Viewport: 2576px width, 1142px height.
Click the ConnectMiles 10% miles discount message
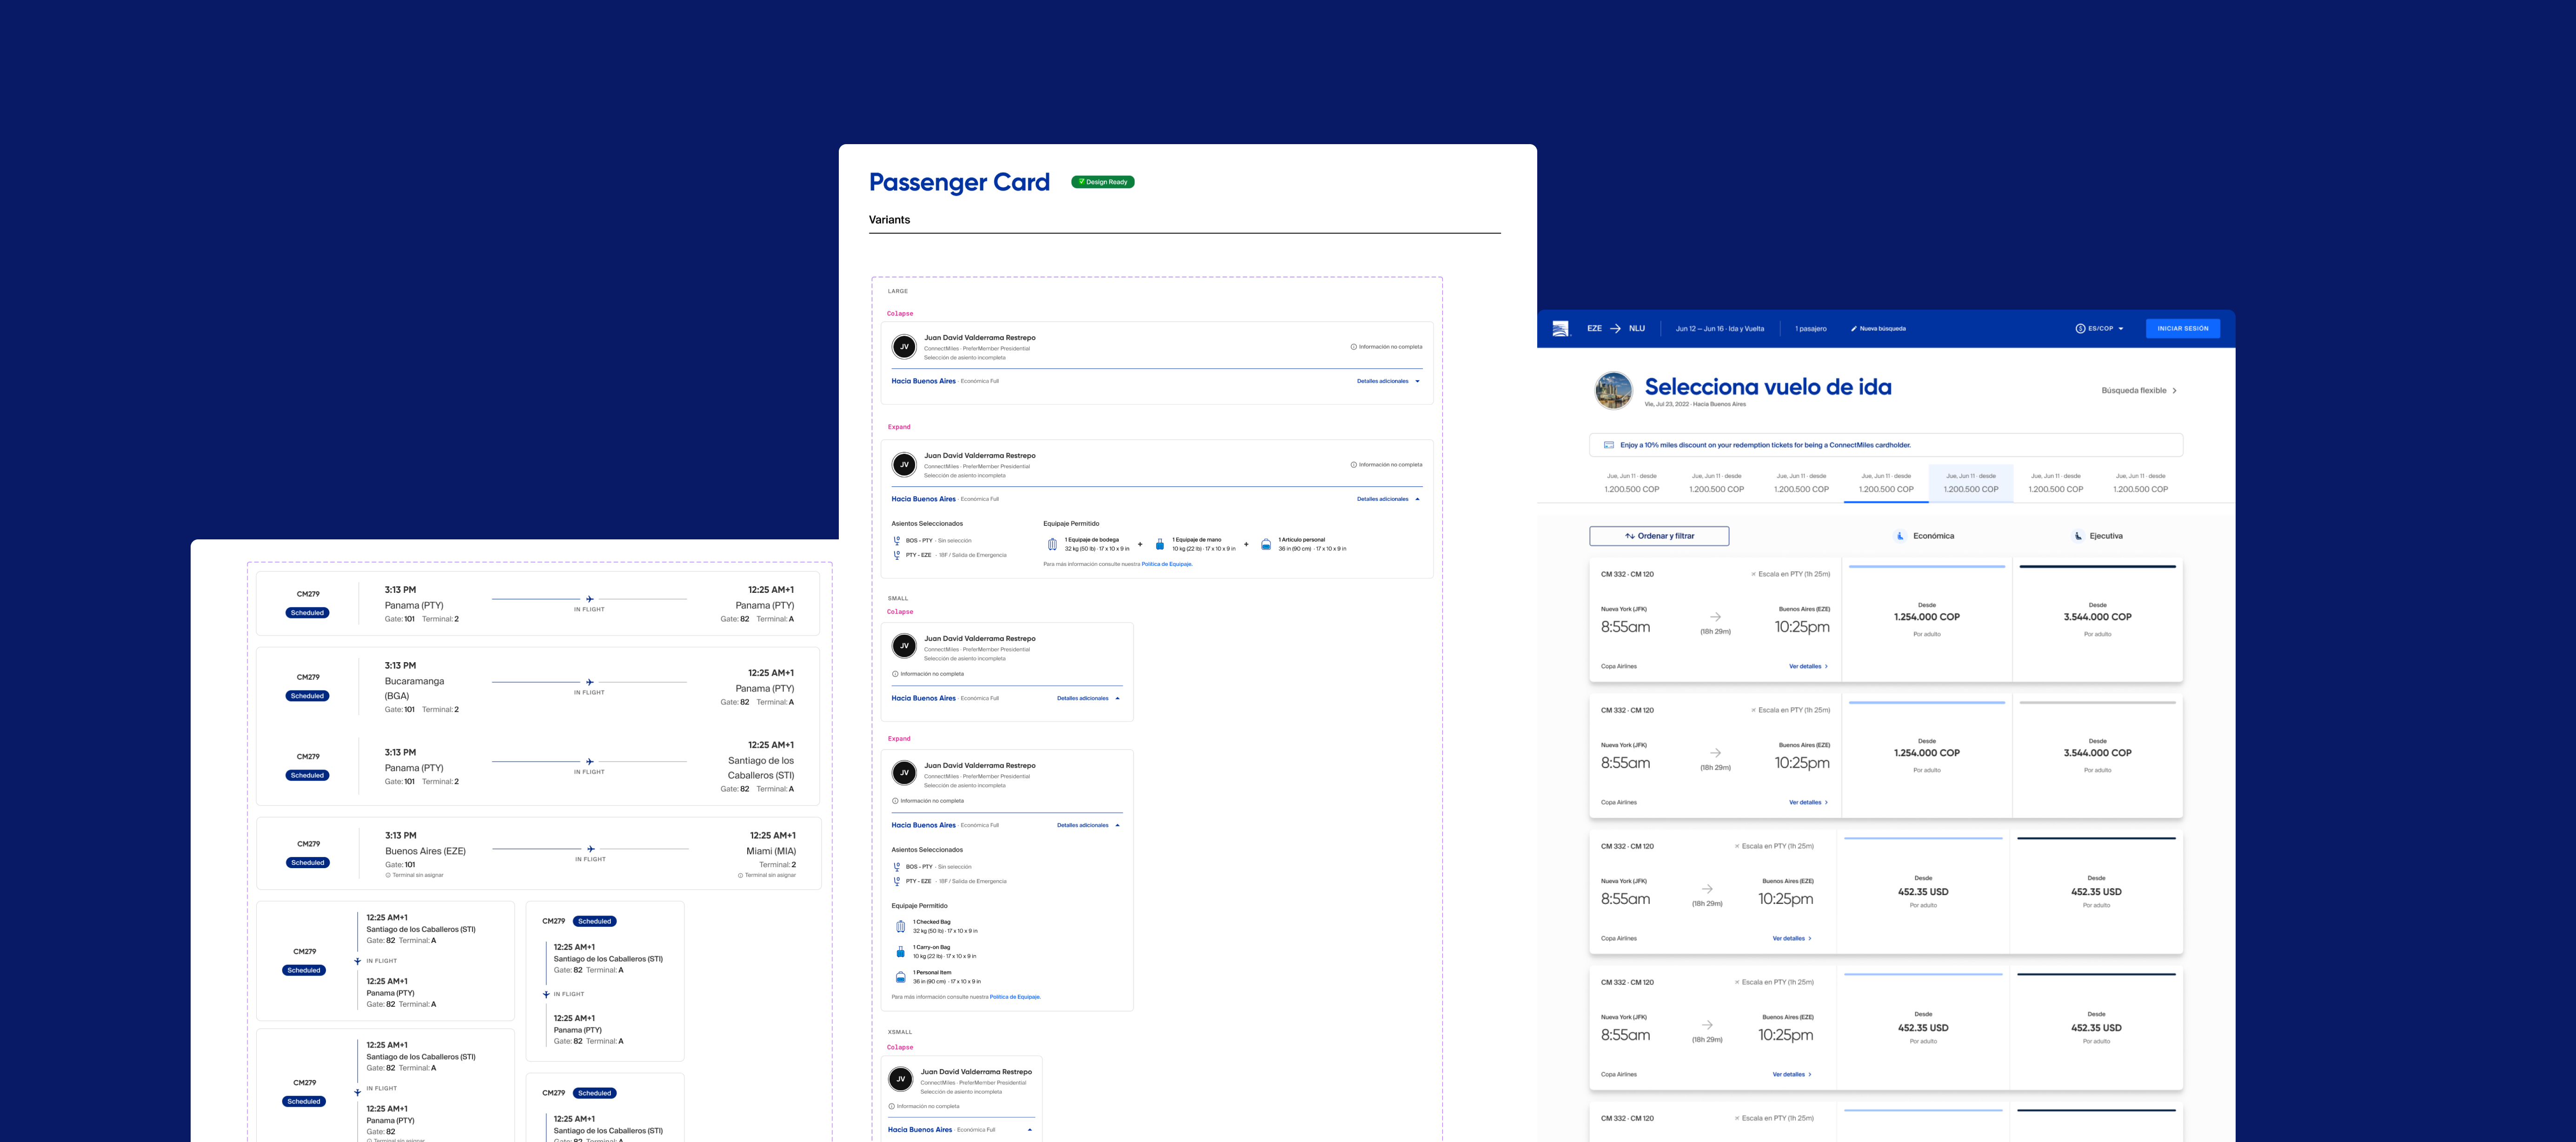coord(1765,445)
